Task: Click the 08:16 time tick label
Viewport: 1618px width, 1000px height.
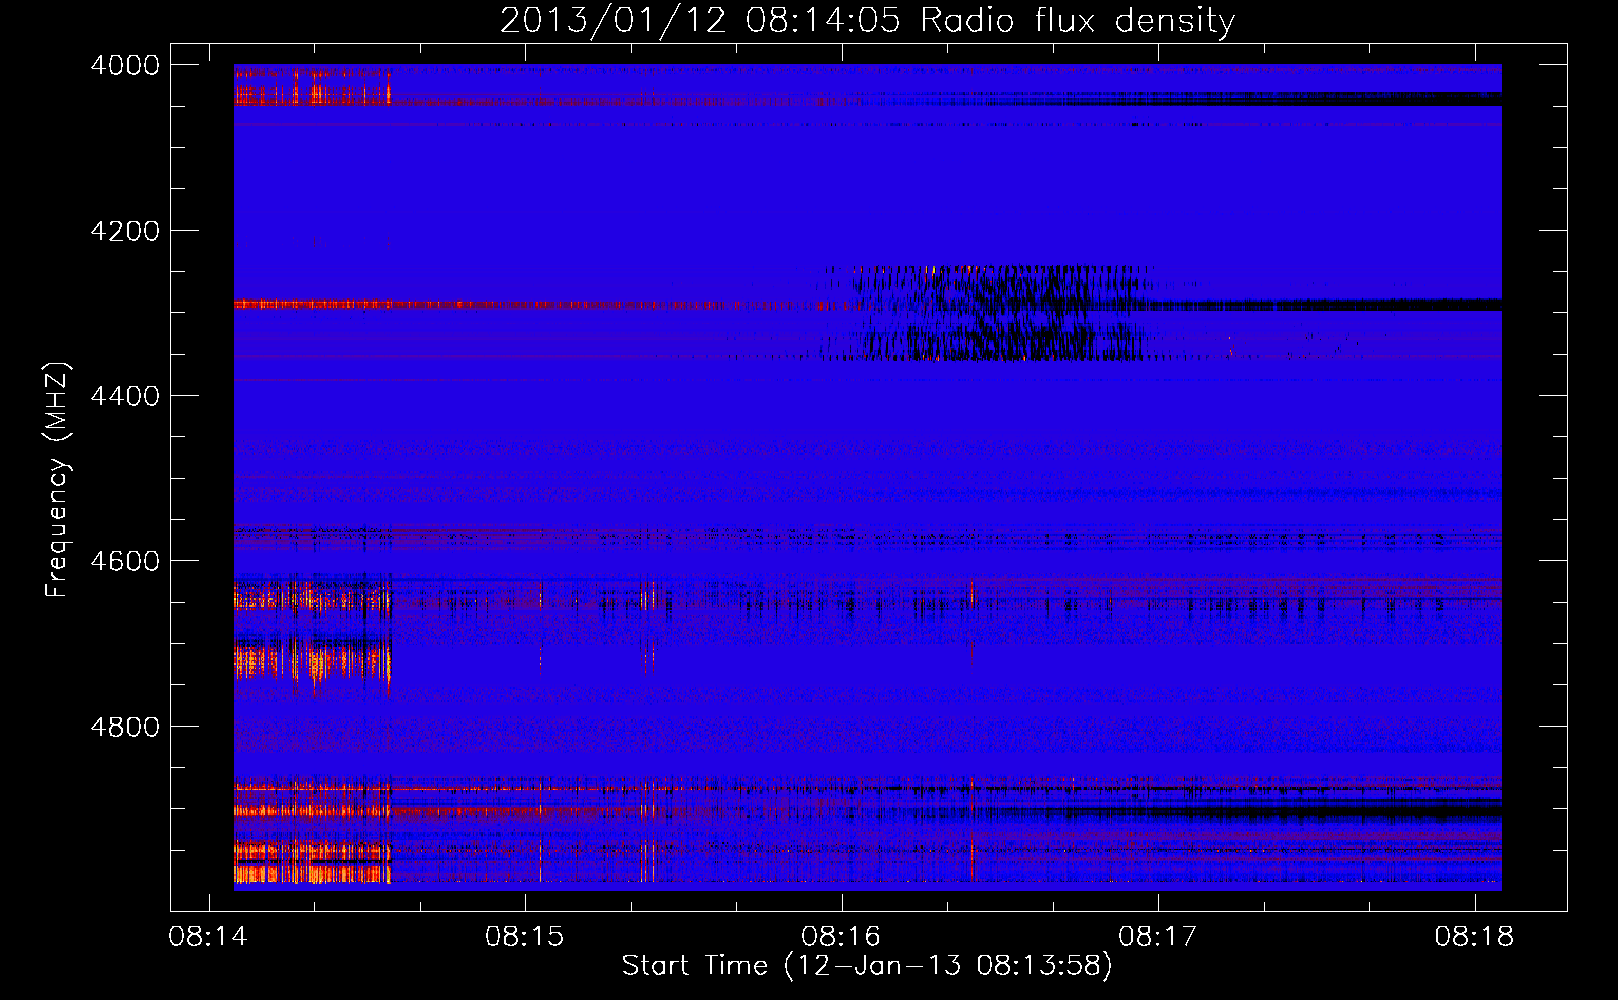Action: 841,937
